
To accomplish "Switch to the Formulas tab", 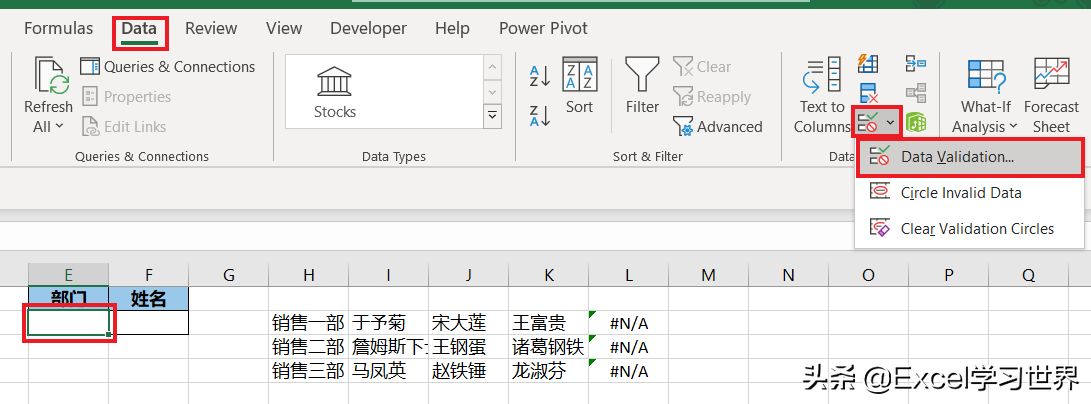I will coord(58,28).
